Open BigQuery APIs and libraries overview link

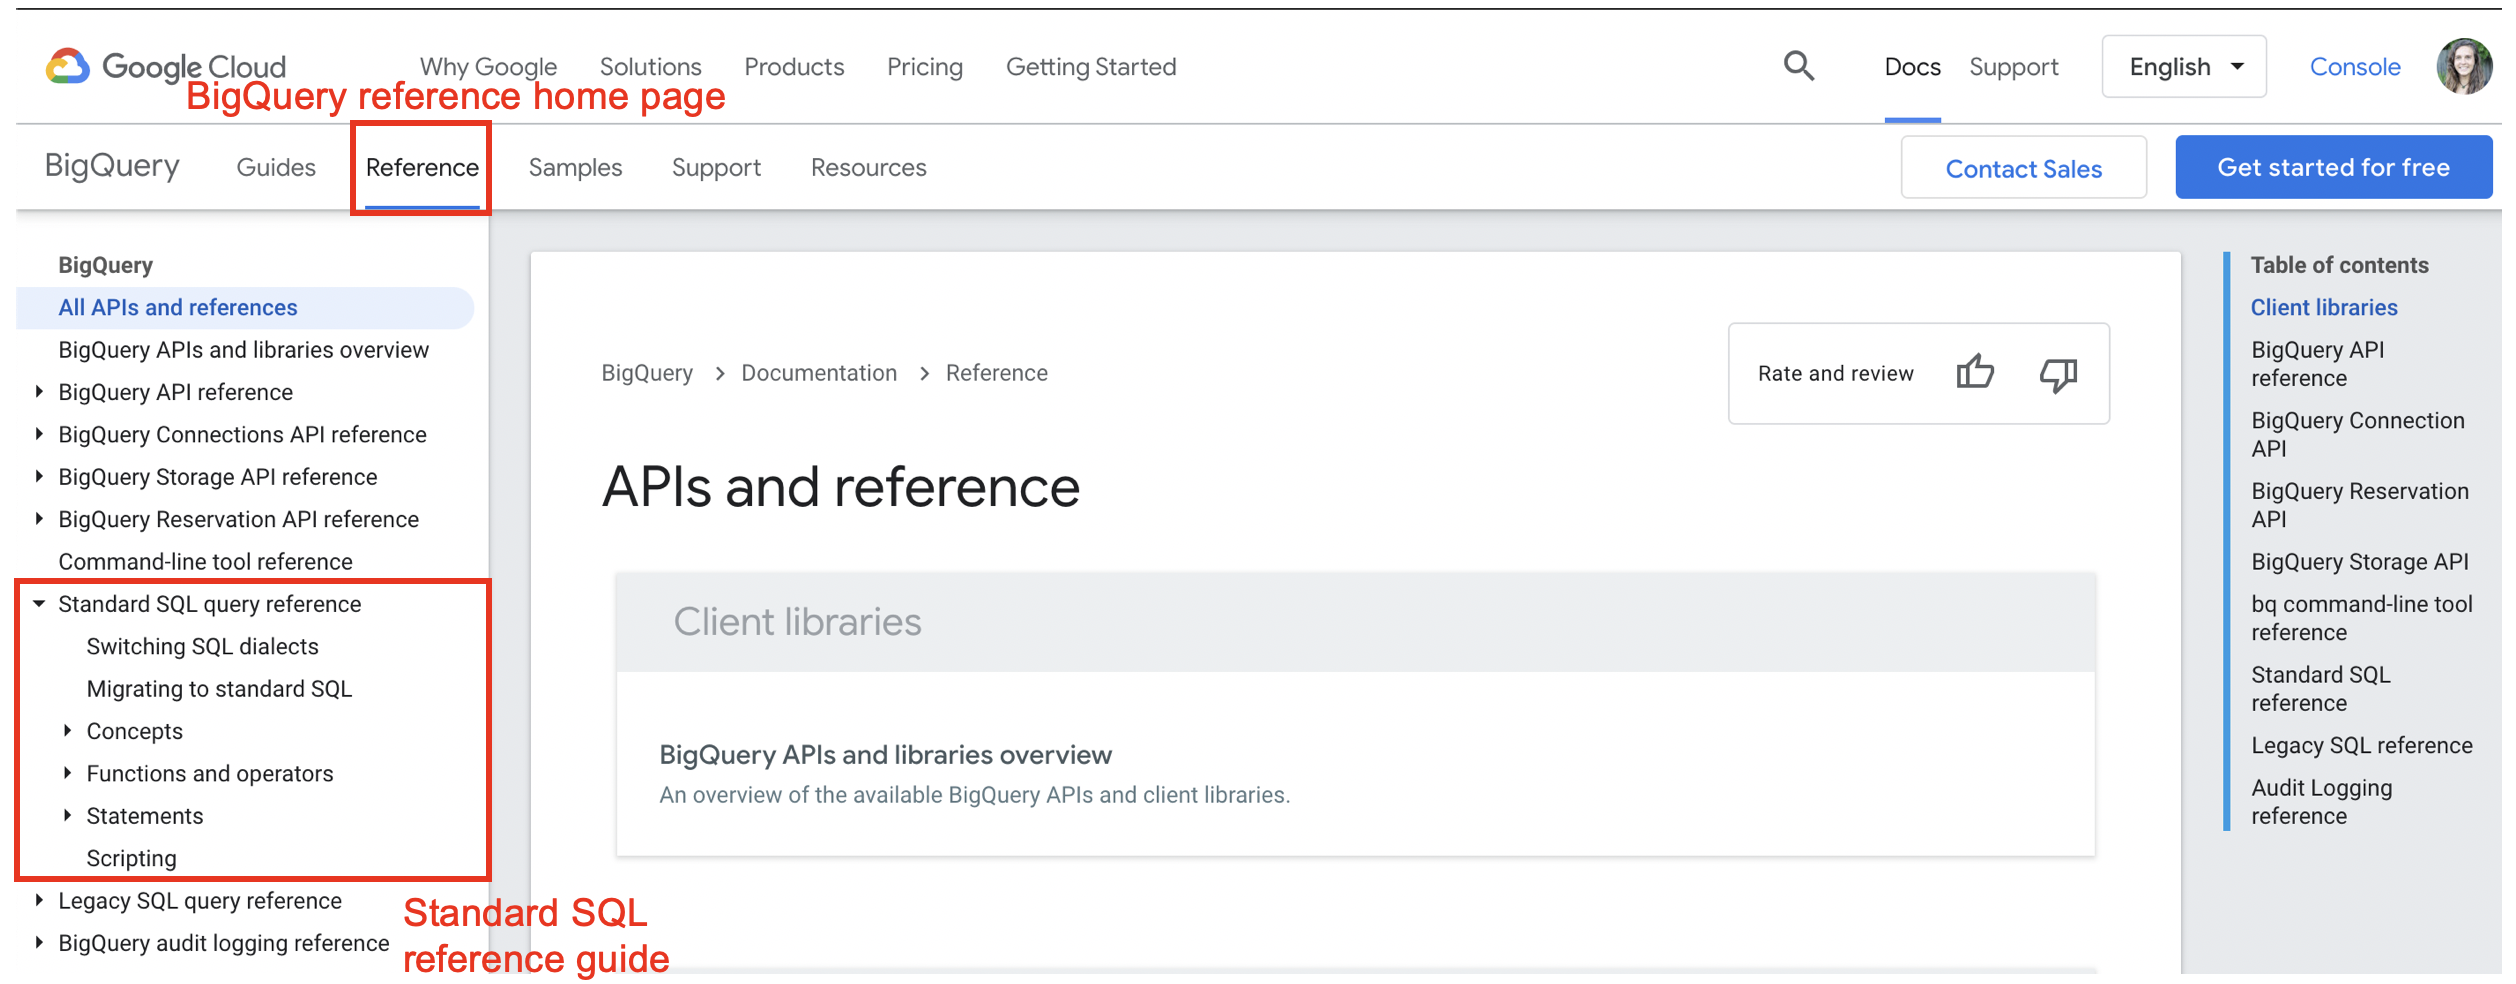884,755
